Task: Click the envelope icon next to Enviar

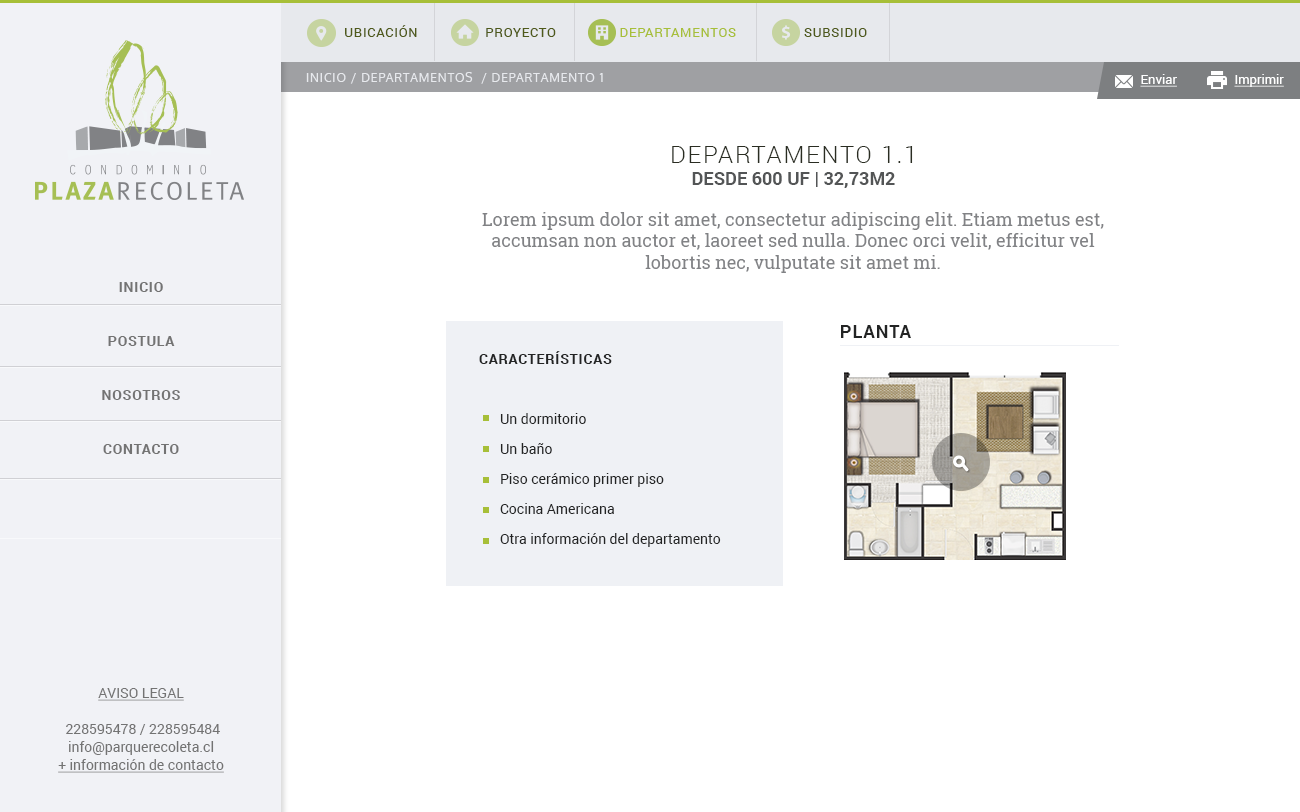Action: click(1124, 81)
